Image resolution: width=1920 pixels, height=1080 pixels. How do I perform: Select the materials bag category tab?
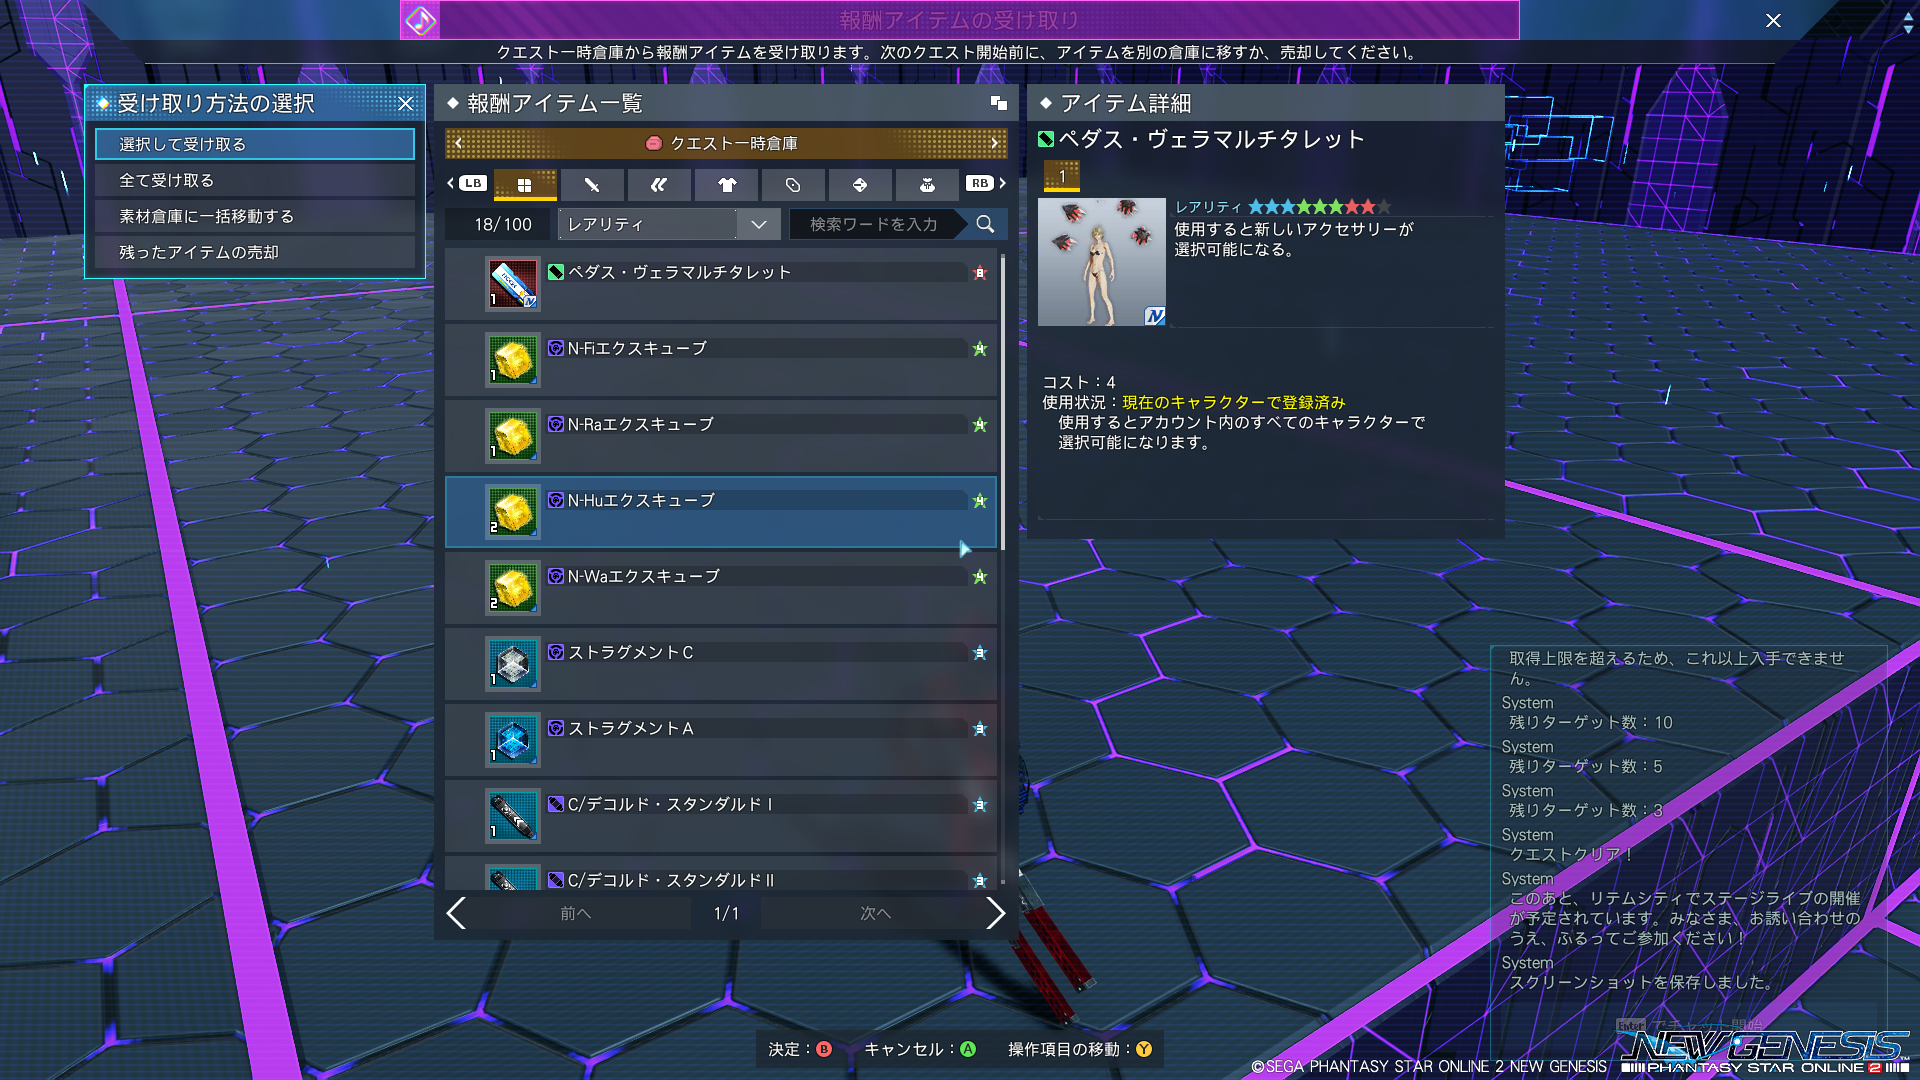tap(927, 185)
